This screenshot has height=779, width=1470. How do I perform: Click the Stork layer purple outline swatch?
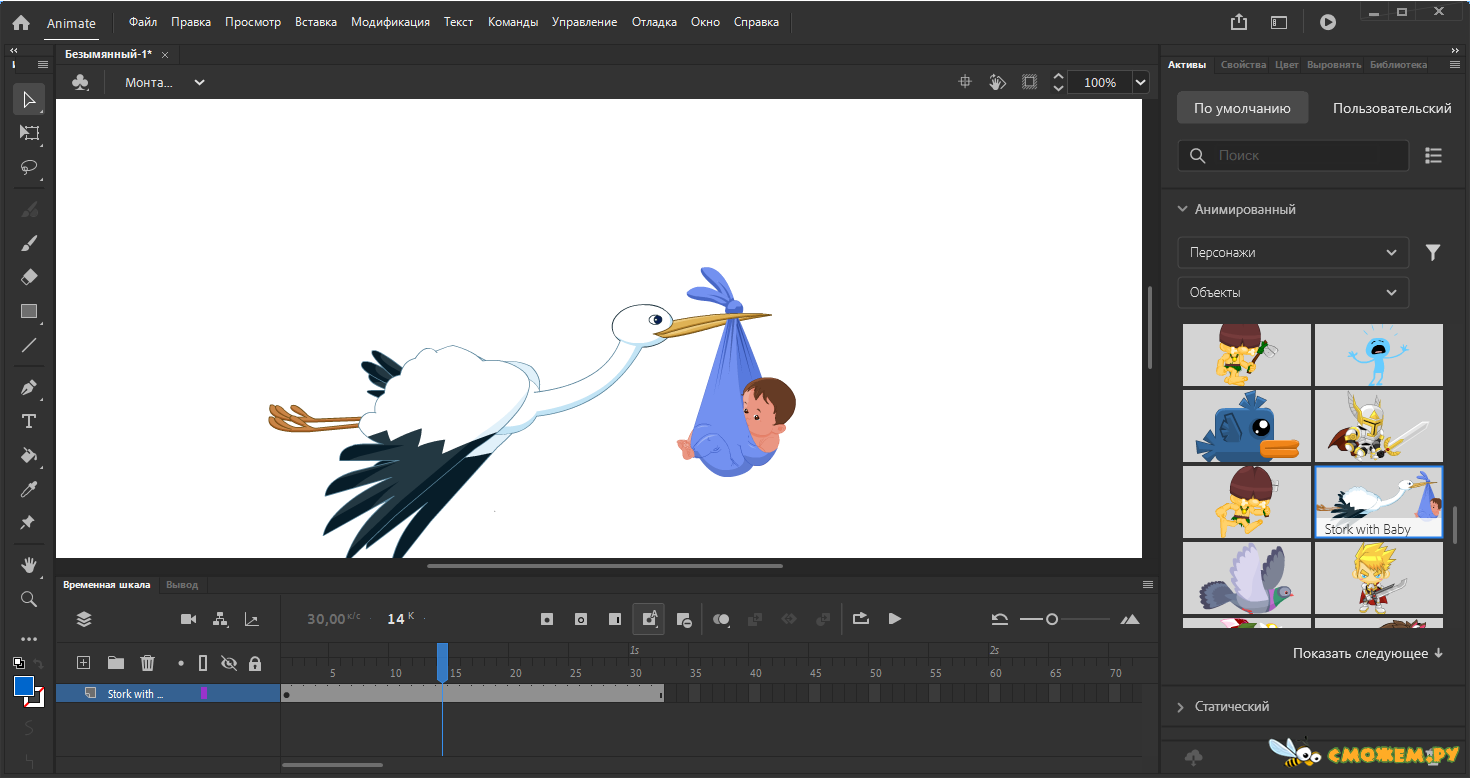204,693
